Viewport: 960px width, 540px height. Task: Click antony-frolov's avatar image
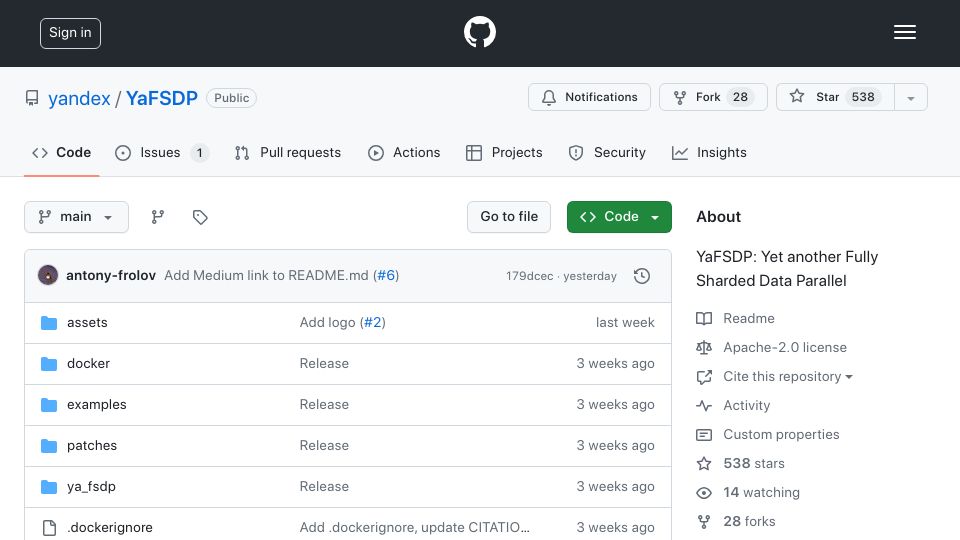pos(48,276)
